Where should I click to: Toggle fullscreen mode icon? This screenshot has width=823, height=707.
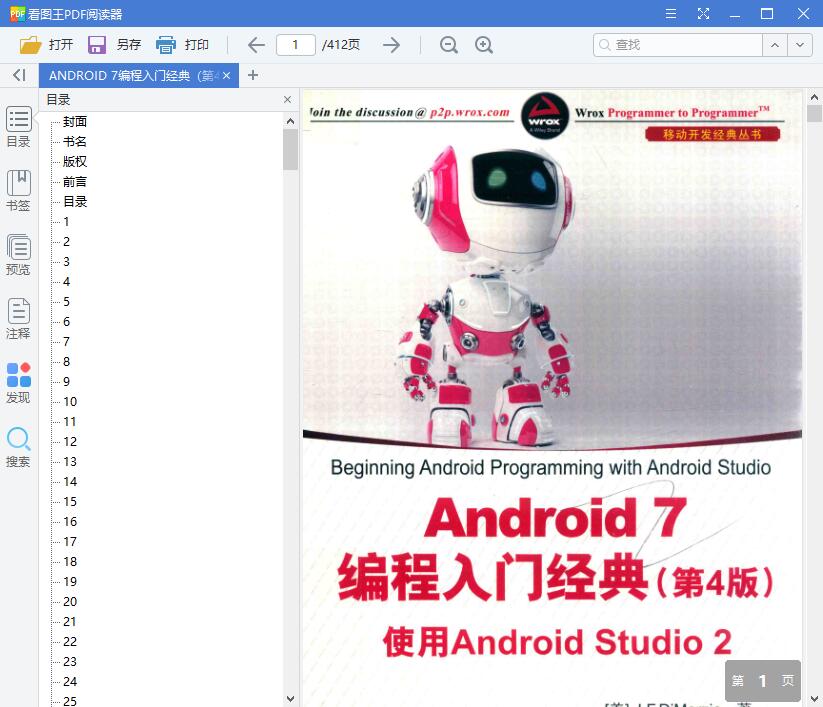(x=703, y=14)
